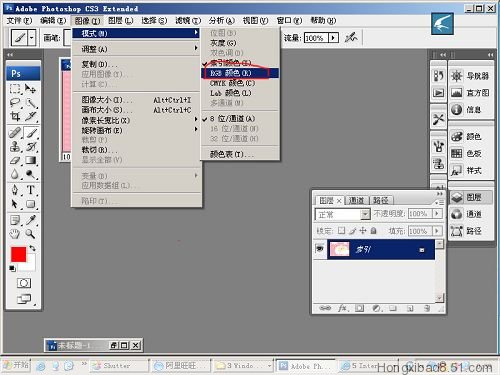Pick red foreground color swatch
Screen dimensions: 500x375
(18, 254)
